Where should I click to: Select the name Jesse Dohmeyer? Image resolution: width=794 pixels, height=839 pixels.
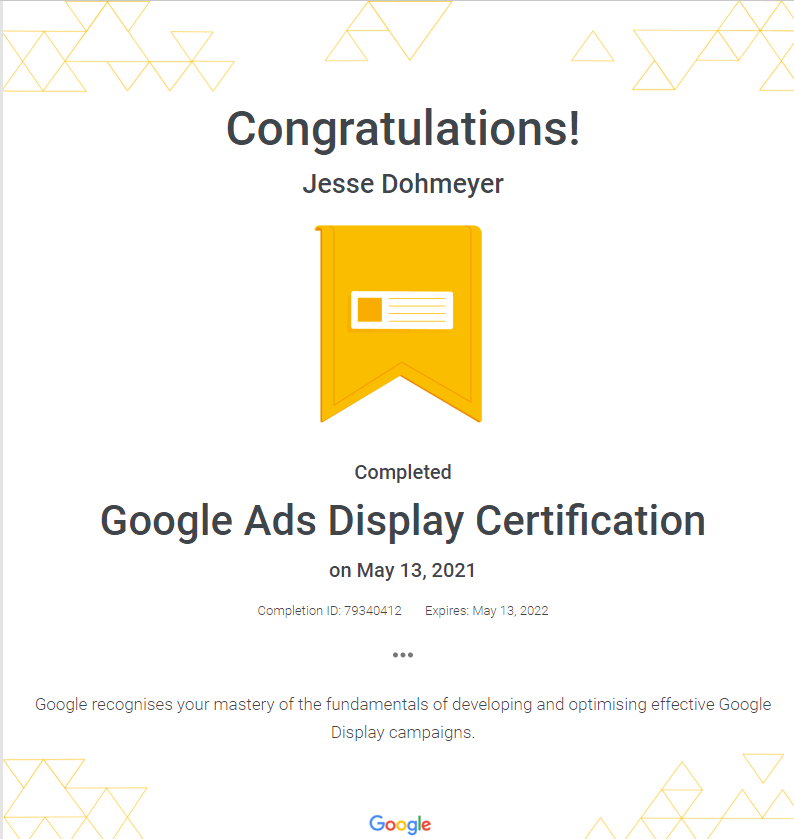[402, 184]
